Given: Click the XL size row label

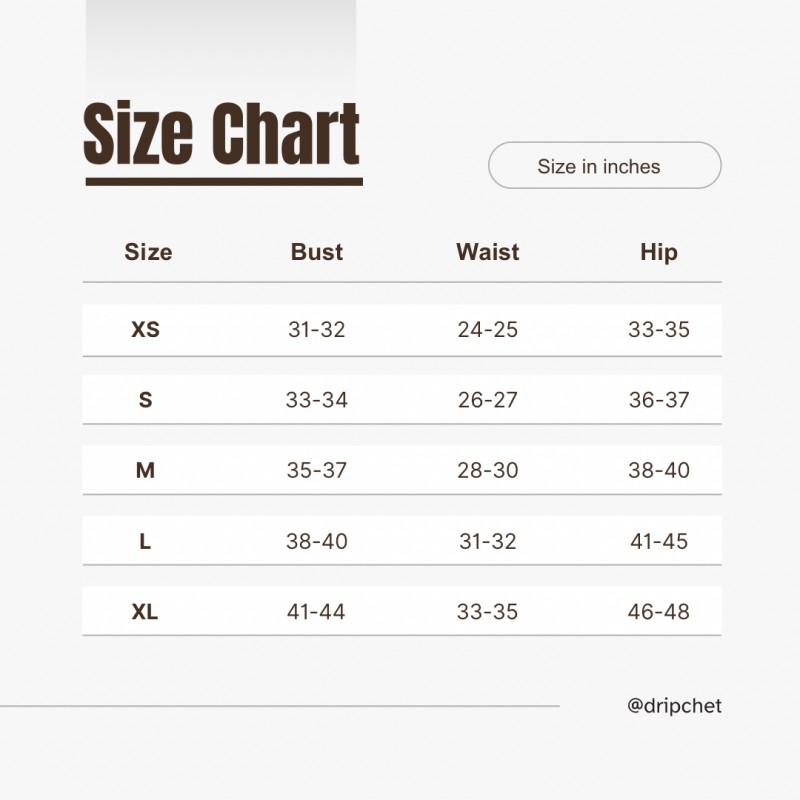Looking at the screenshot, I should click(x=146, y=611).
